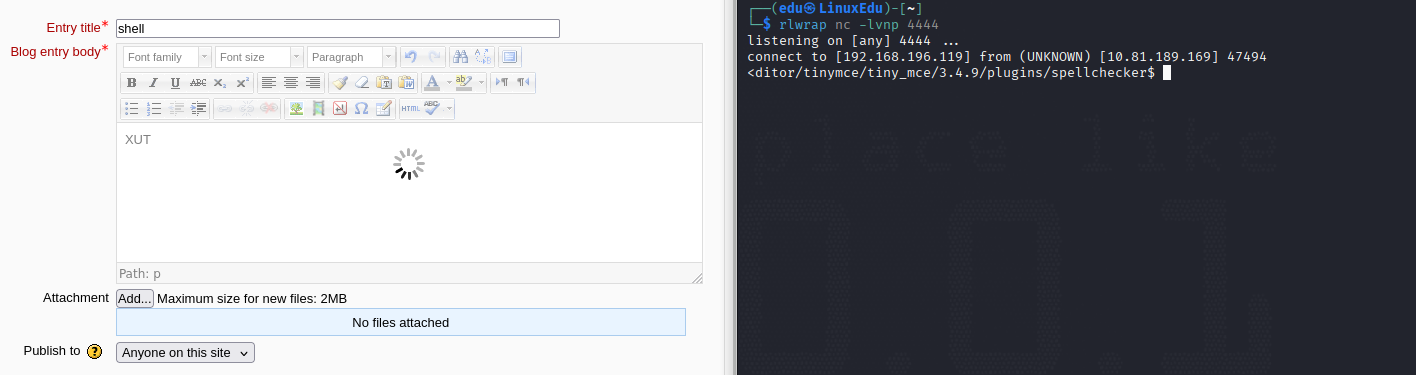Align text center
1416x375 pixels.
pos(291,83)
